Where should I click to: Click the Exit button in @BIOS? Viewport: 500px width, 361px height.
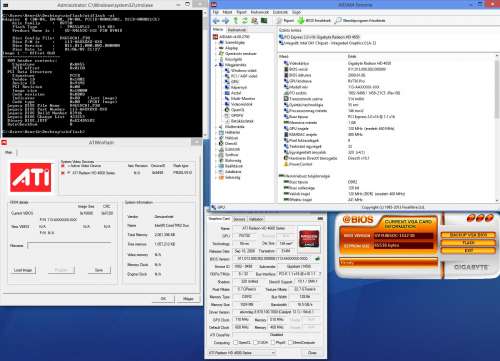click(468, 250)
